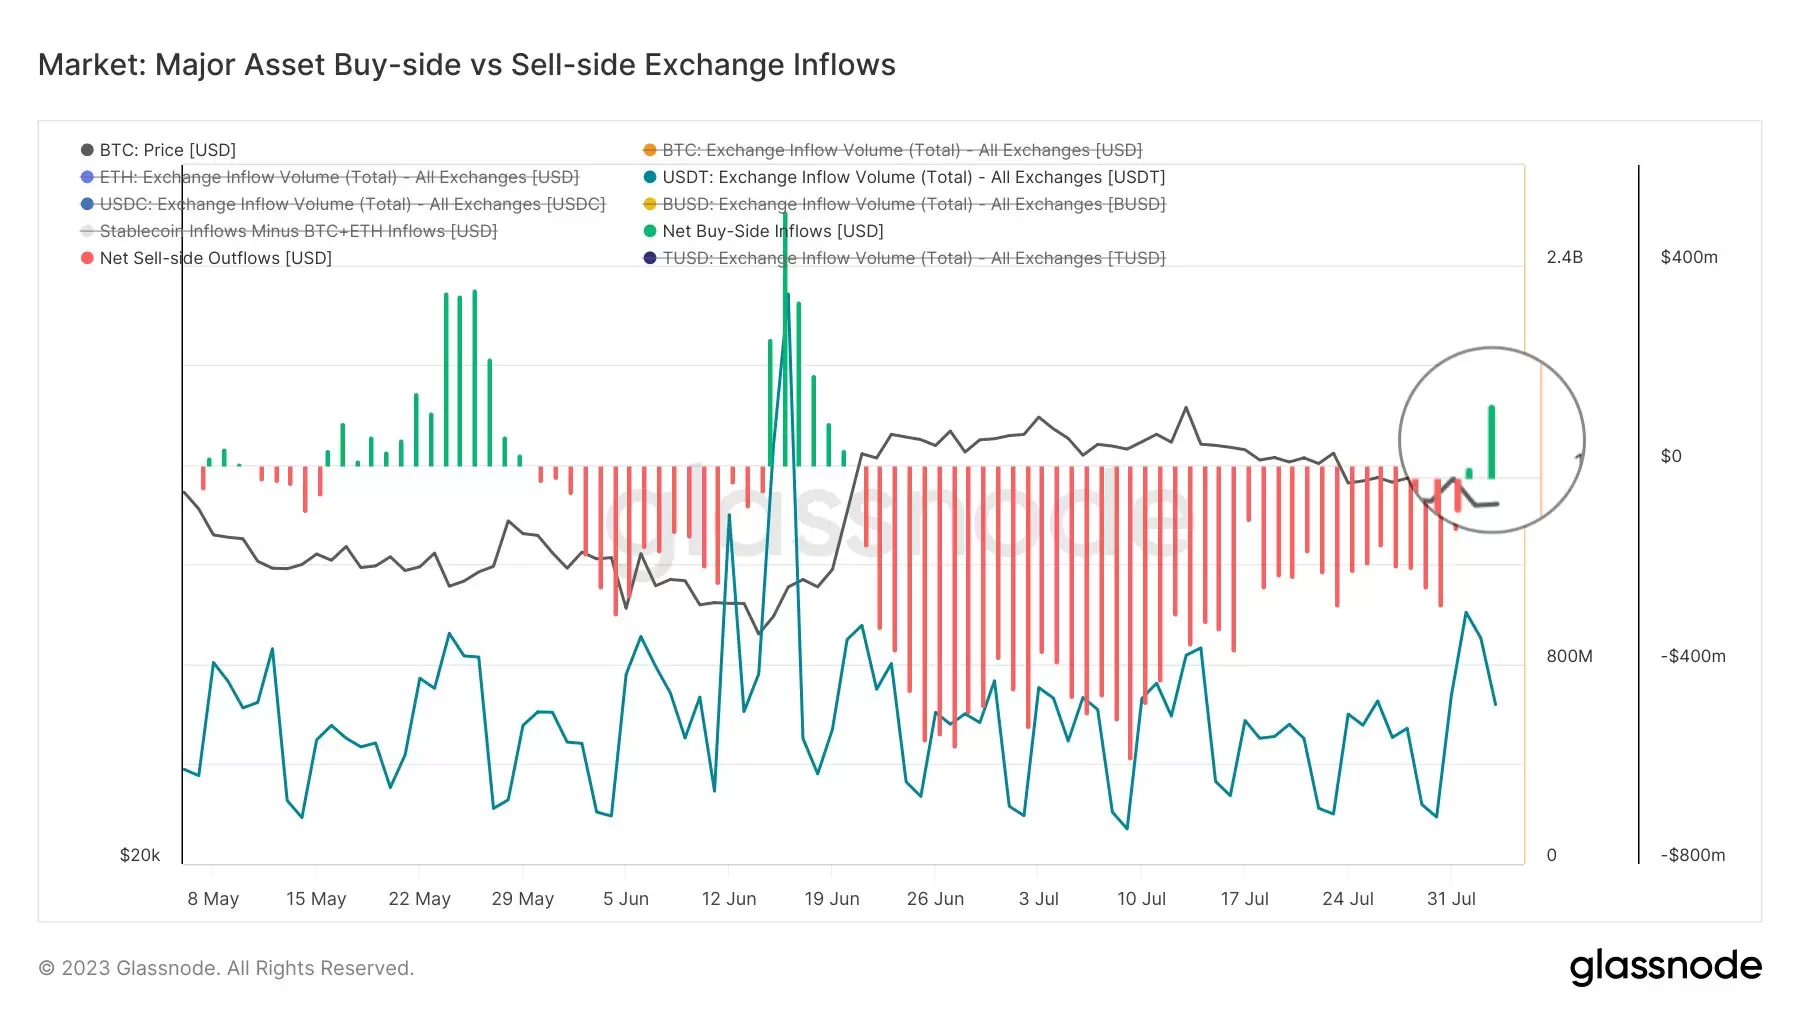The image size is (1800, 1013).
Task: Click the chart title text
Action: [466, 65]
